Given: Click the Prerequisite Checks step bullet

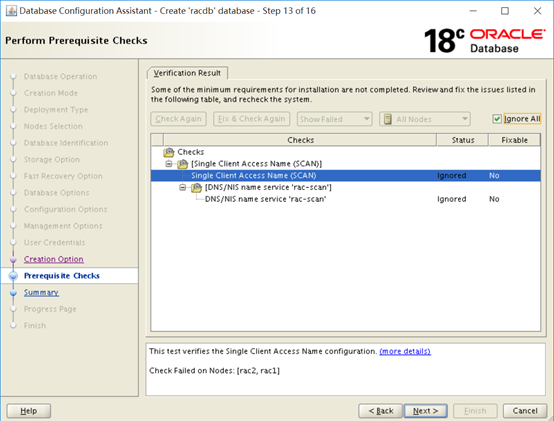Looking at the screenshot, I should click(13, 276).
